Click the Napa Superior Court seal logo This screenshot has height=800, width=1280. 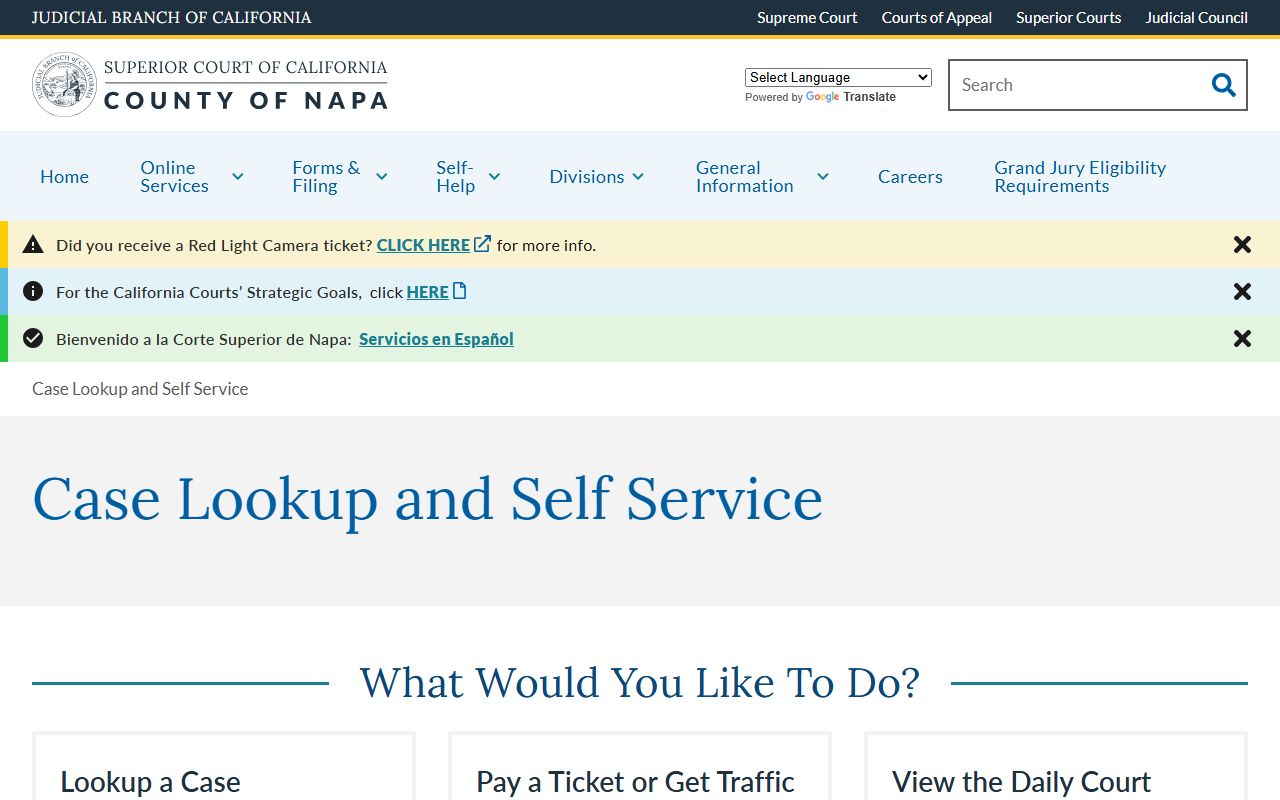click(x=65, y=85)
